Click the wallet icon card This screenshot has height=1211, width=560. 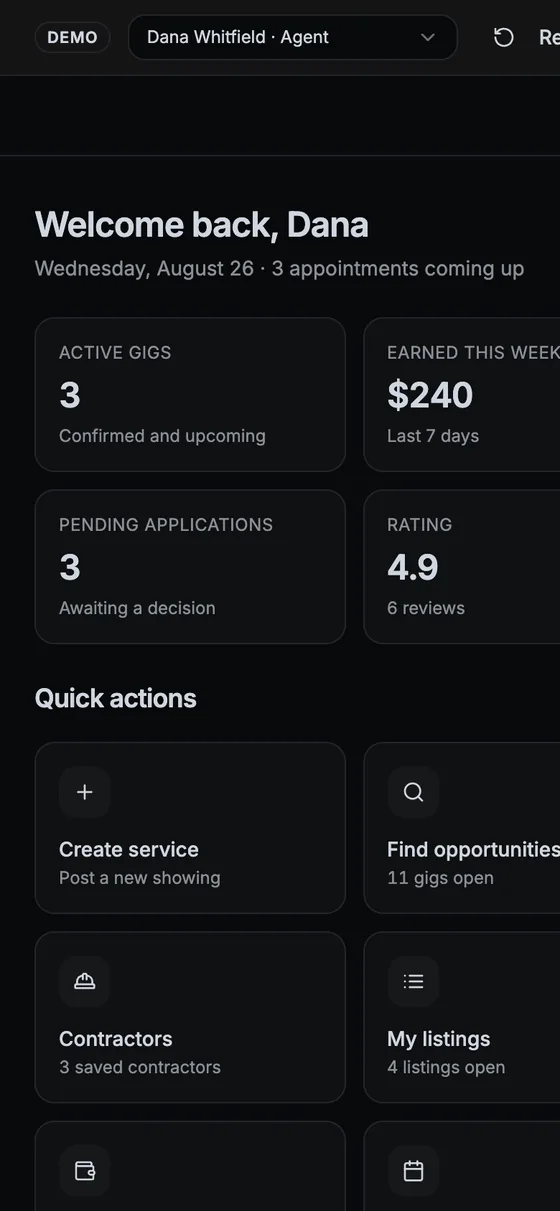[190, 1166]
